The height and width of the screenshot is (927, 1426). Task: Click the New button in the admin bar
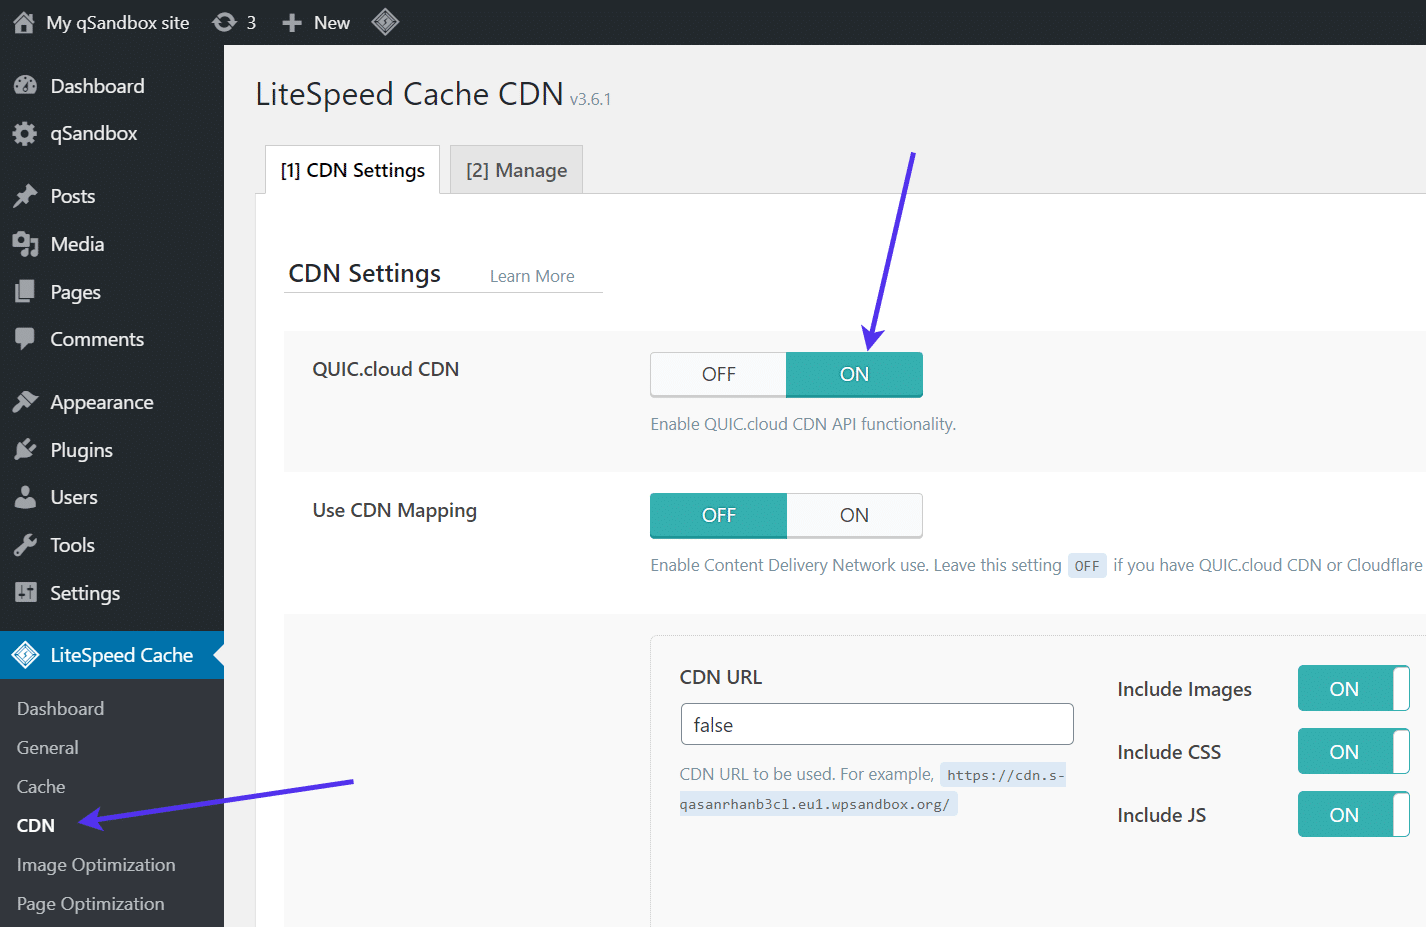pyautogui.click(x=315, y=22)
